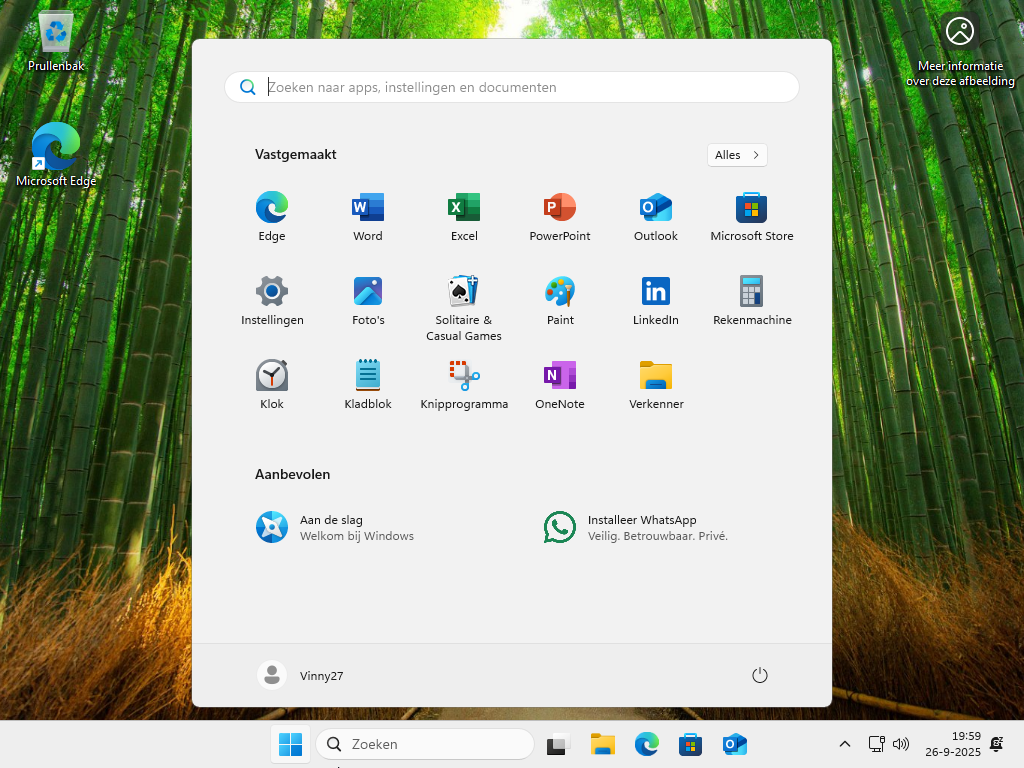Image resolution: width=1024 pixels, height=768 pixels.
Task: Click the power button in Start menu
Action: (x=759, y=675)
